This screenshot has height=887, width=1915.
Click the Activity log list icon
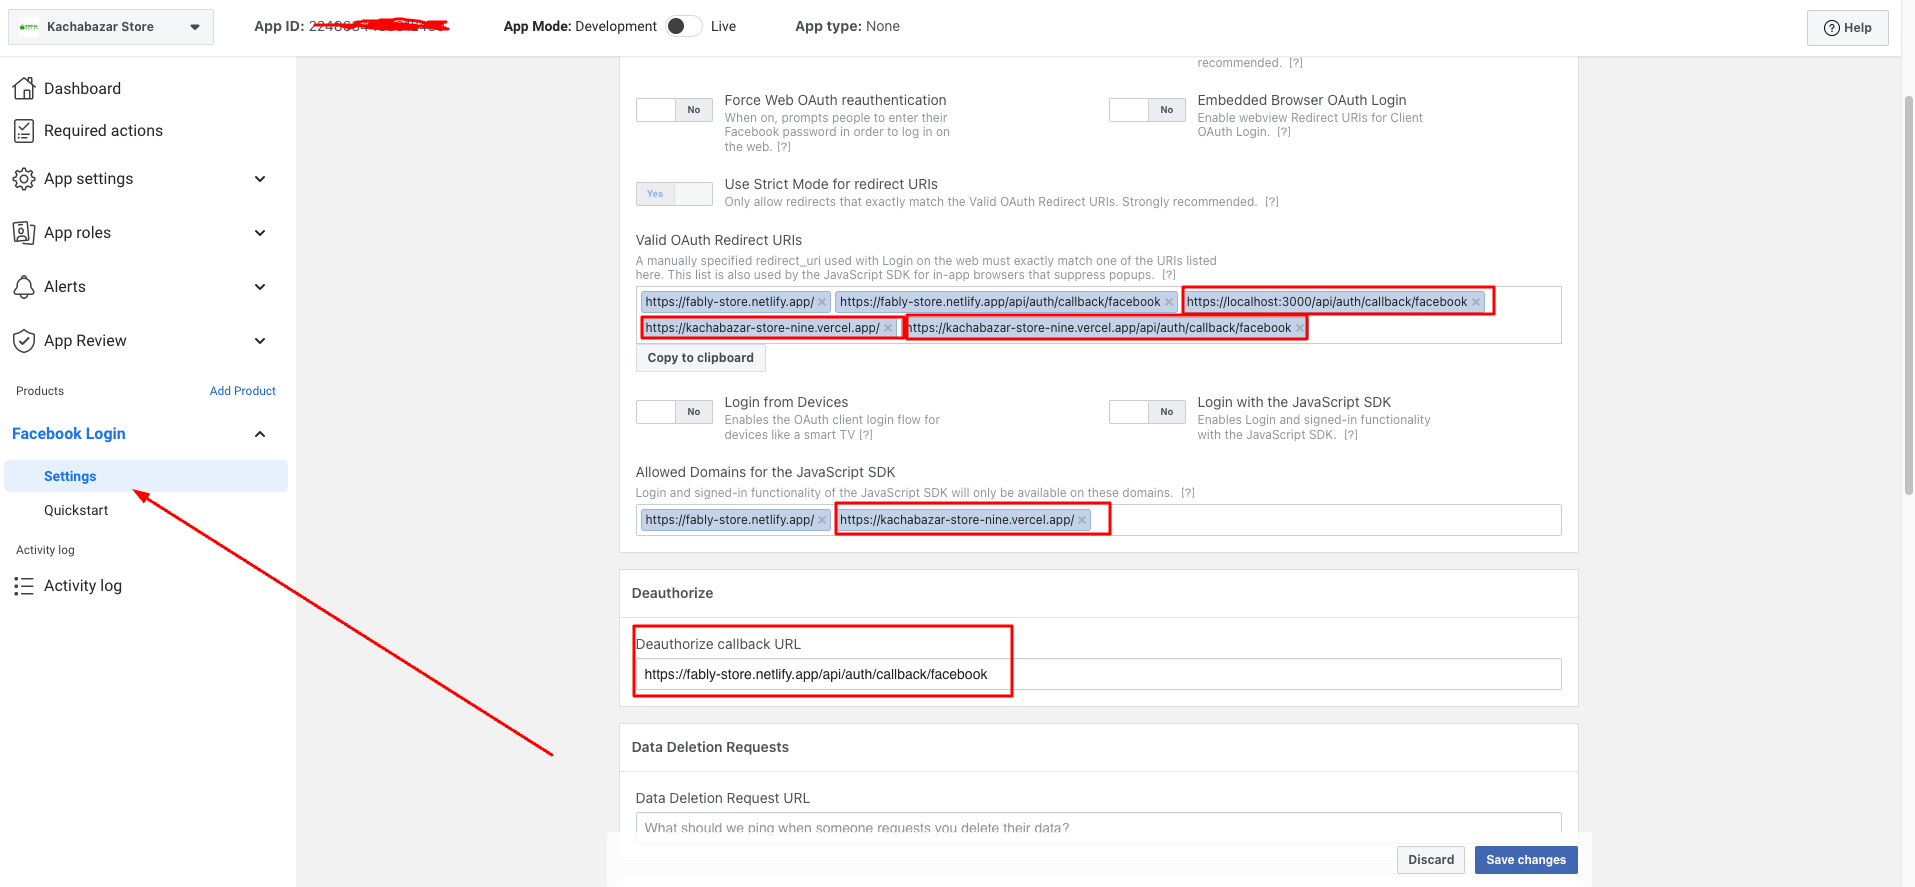click(x=24, y=586)
